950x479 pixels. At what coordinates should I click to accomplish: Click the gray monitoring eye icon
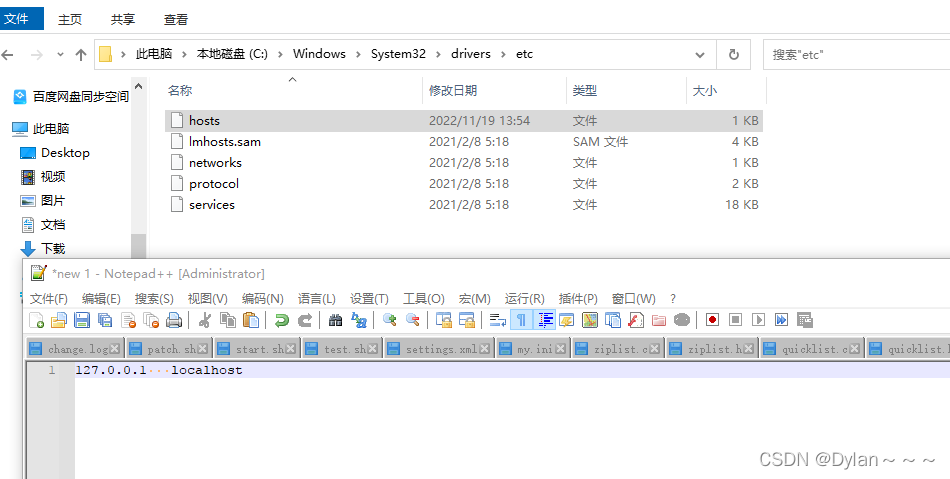682,320
